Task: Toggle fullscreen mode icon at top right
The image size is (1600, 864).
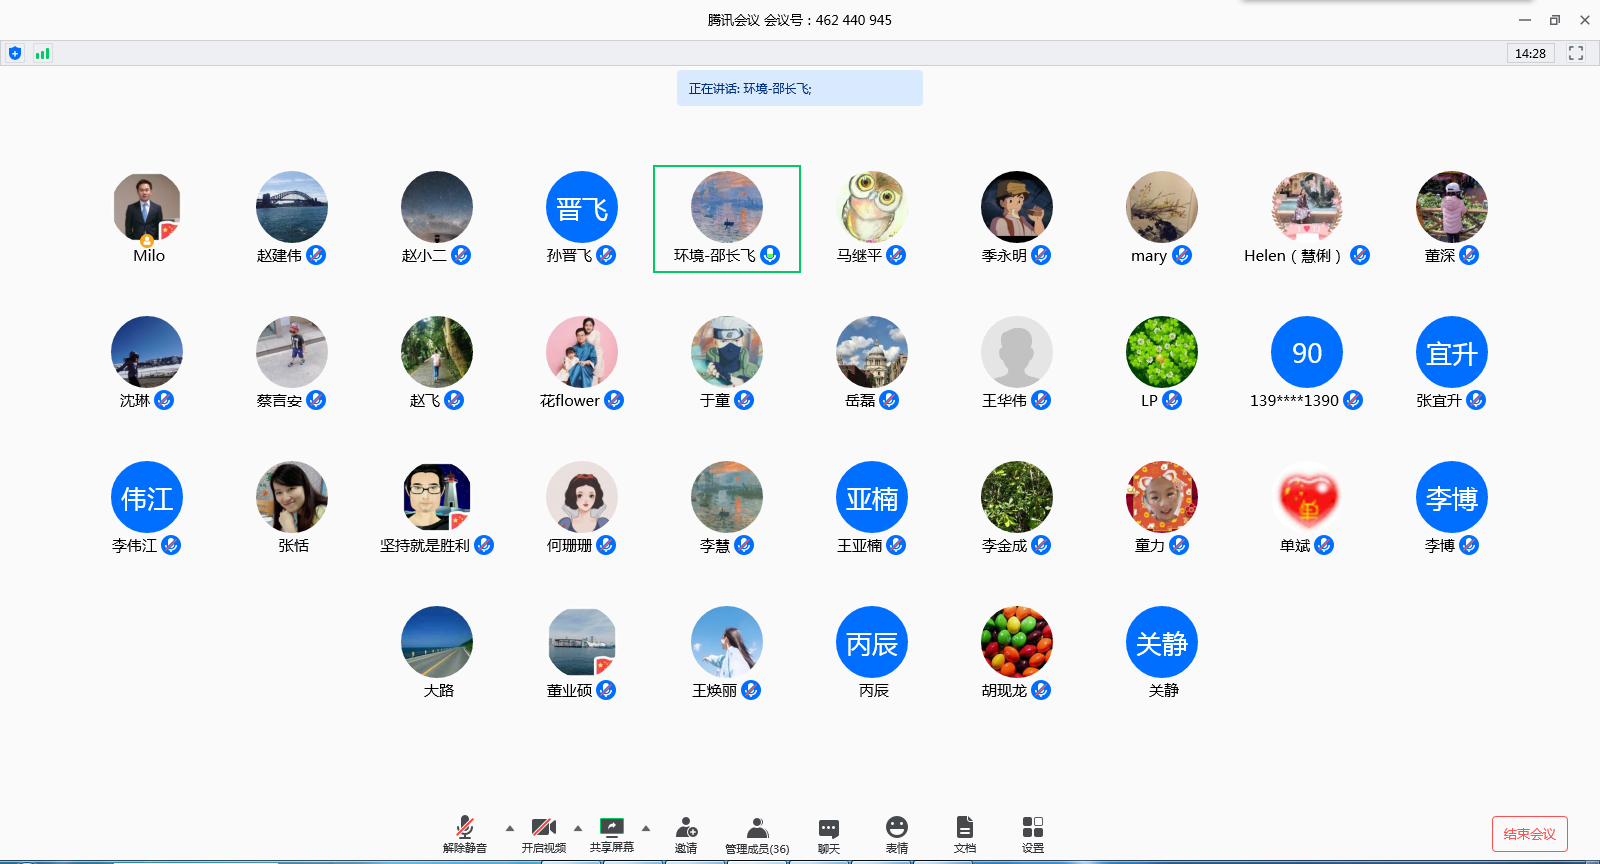Action: click(x=1576, y=53)
